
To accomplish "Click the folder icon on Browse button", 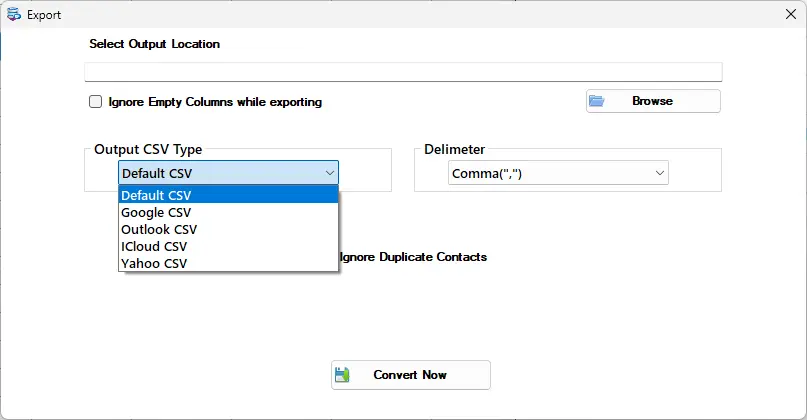I will coord(597,101).
